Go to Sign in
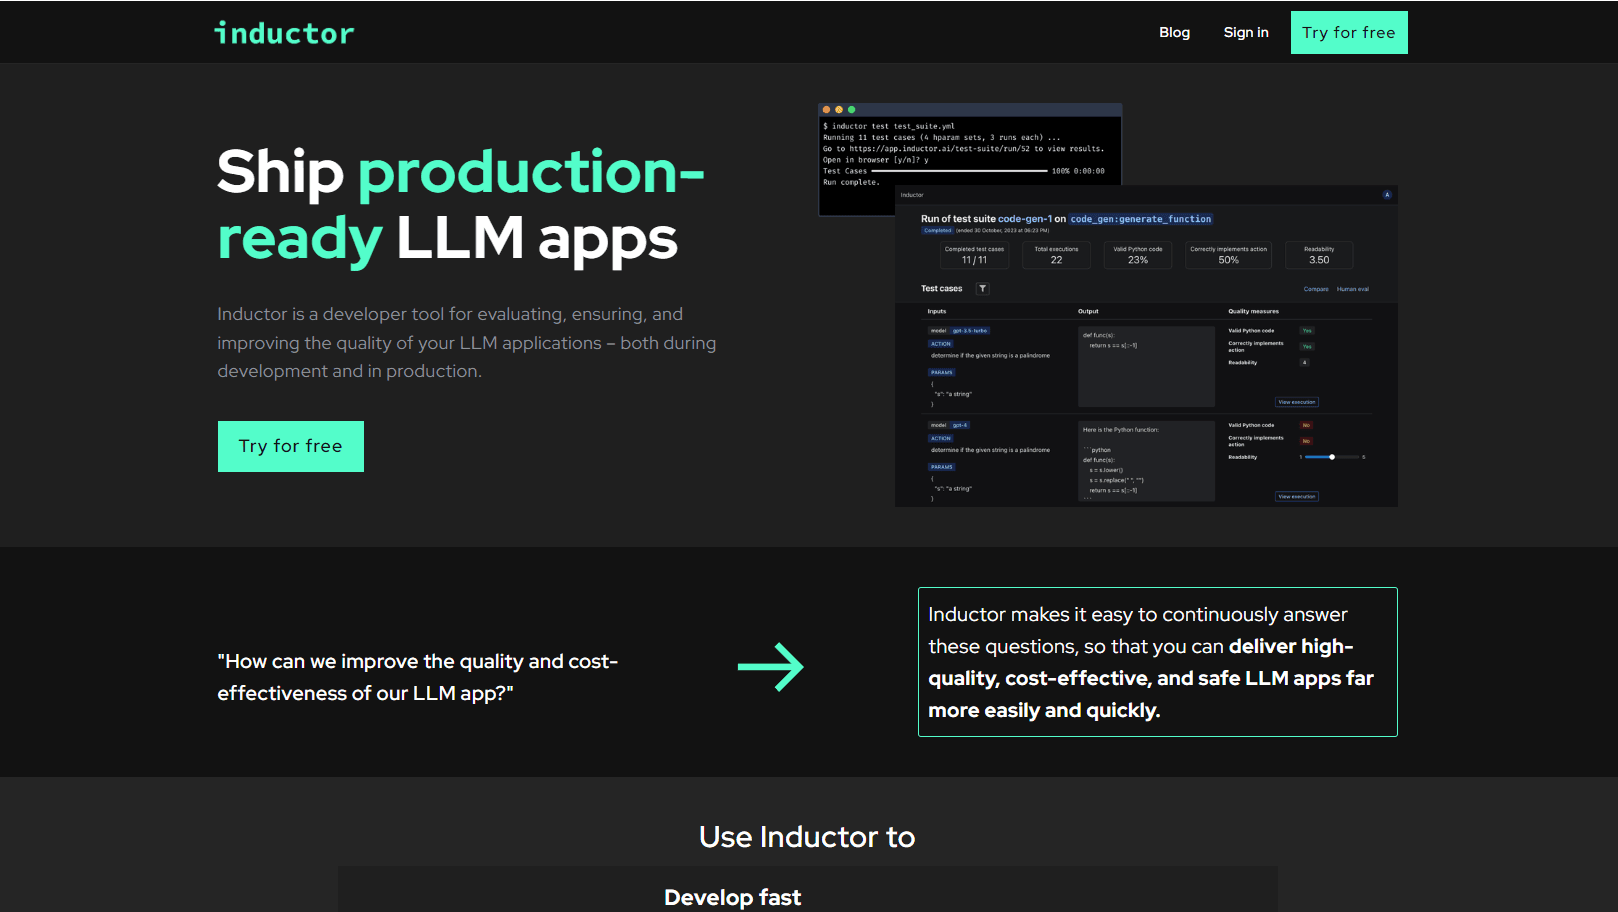 point(1246,32)
